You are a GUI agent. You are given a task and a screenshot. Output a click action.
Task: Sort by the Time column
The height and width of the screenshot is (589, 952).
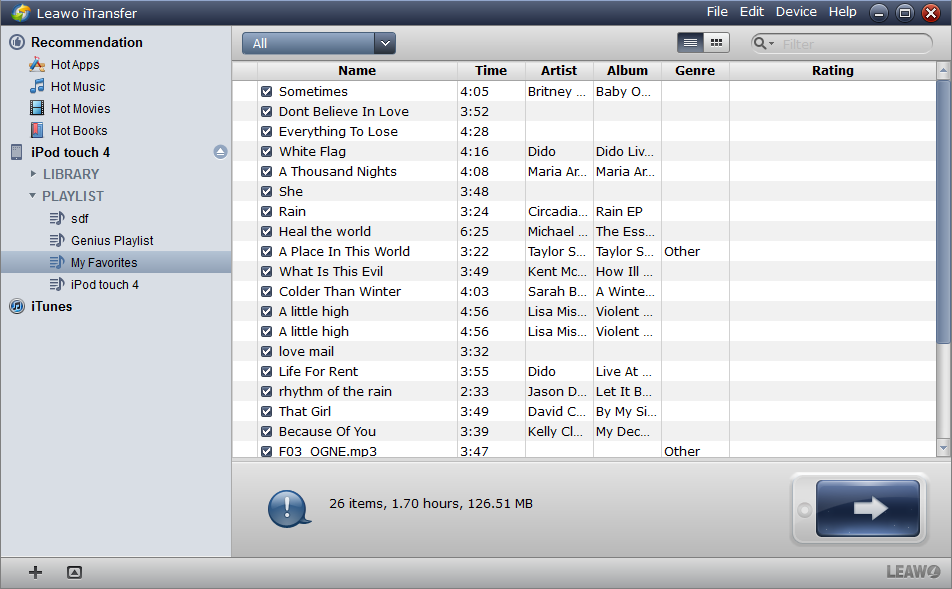491,70
